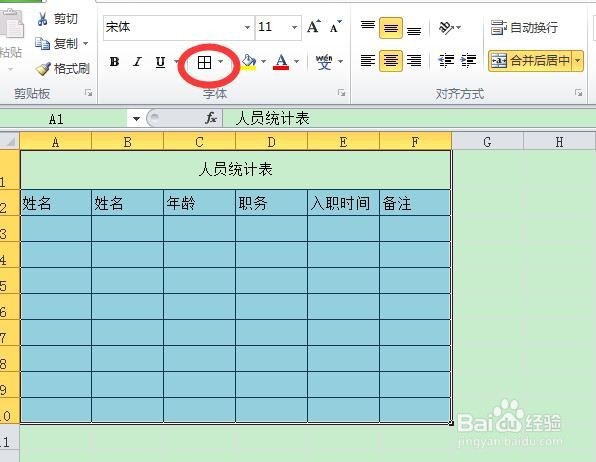Select the Format Painter (格式刷) brush
This screenshot has width=596, height=462.
click(x=43, y=68)
